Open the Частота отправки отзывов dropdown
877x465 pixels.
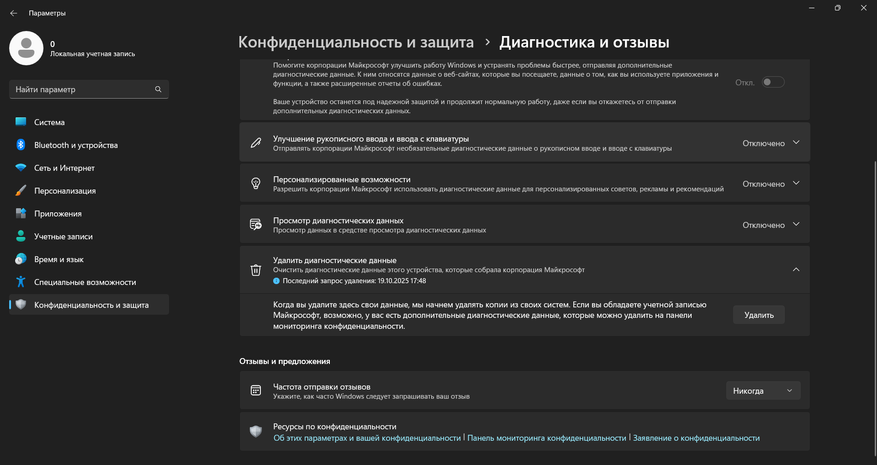pos(762,391)
